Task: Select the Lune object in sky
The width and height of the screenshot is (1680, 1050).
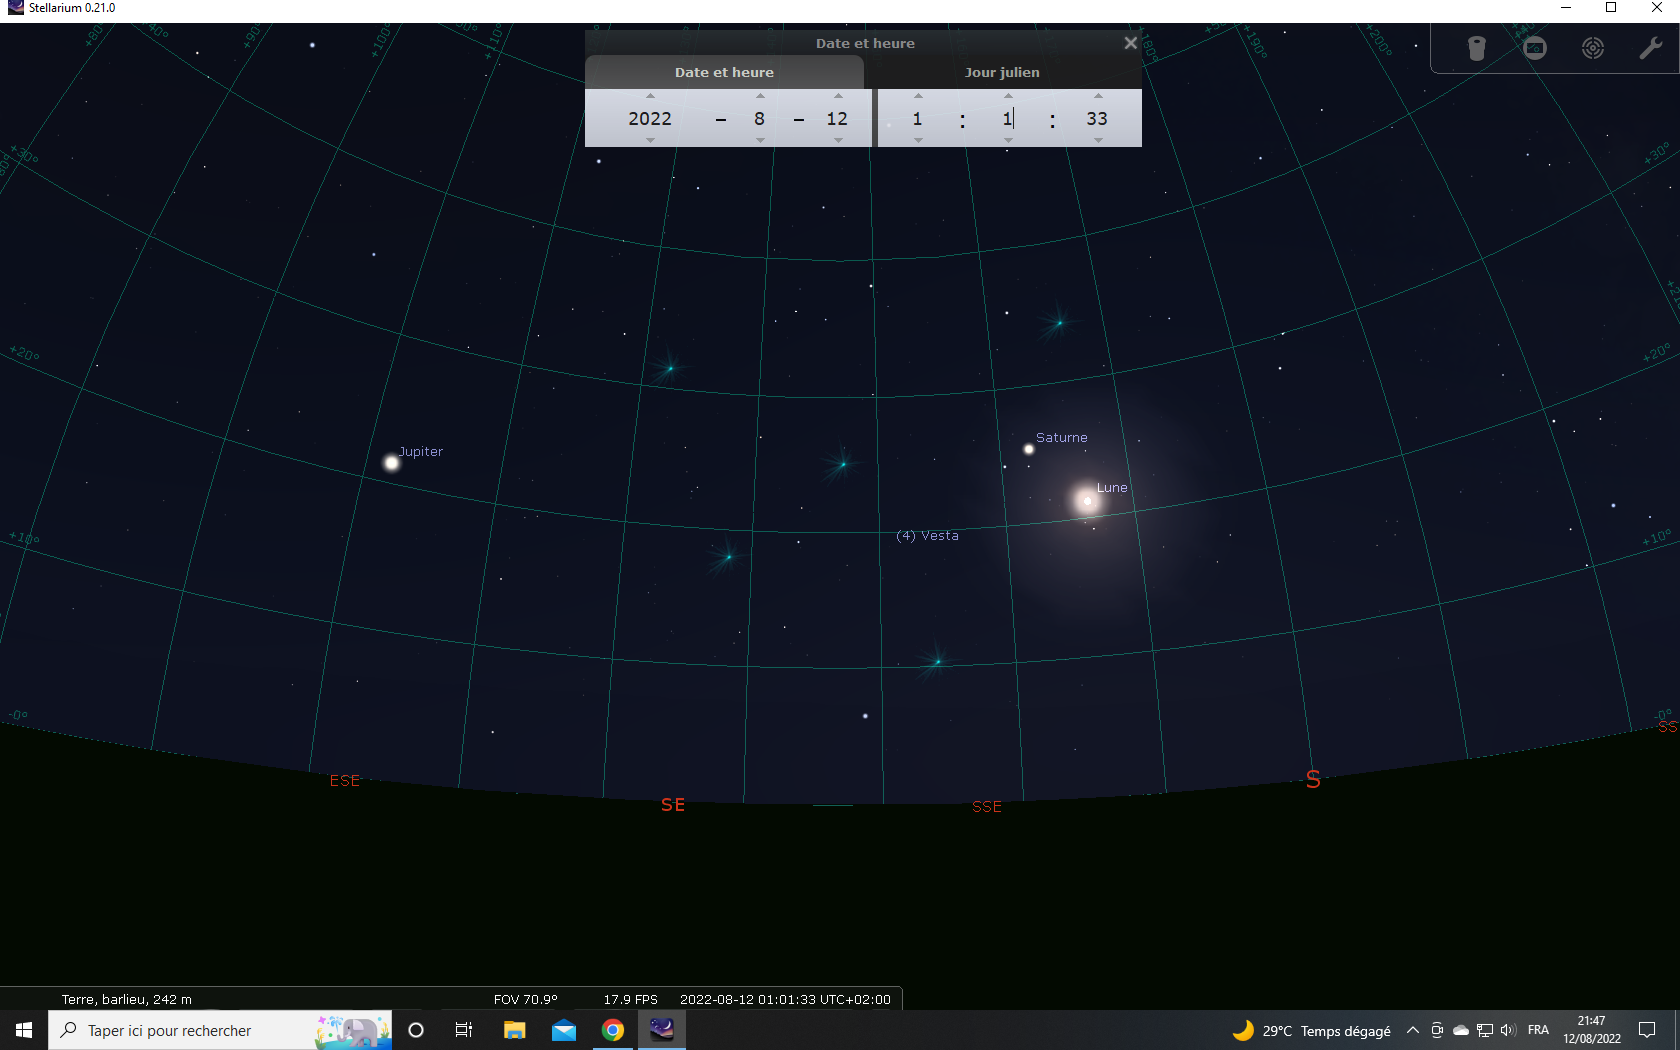Action: point(1087,500)
